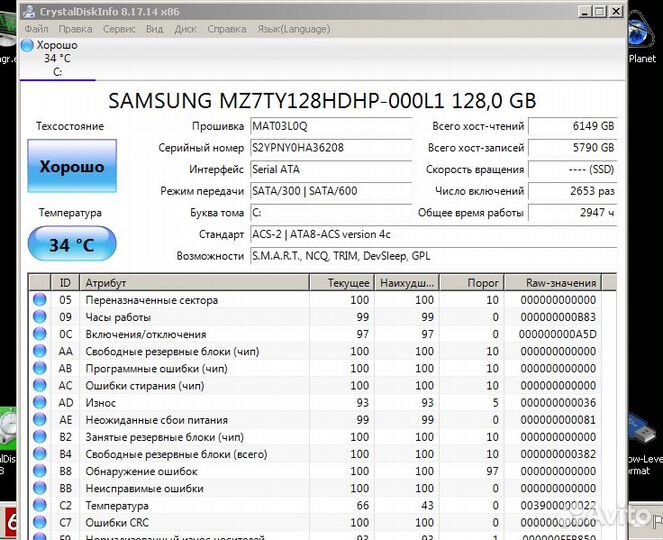Click status orb for AB Программные ошибки
The image size is (663, 540).
point(40,368)
